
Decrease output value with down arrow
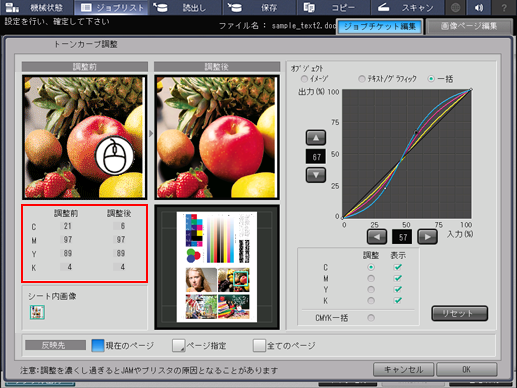point(316,175)
